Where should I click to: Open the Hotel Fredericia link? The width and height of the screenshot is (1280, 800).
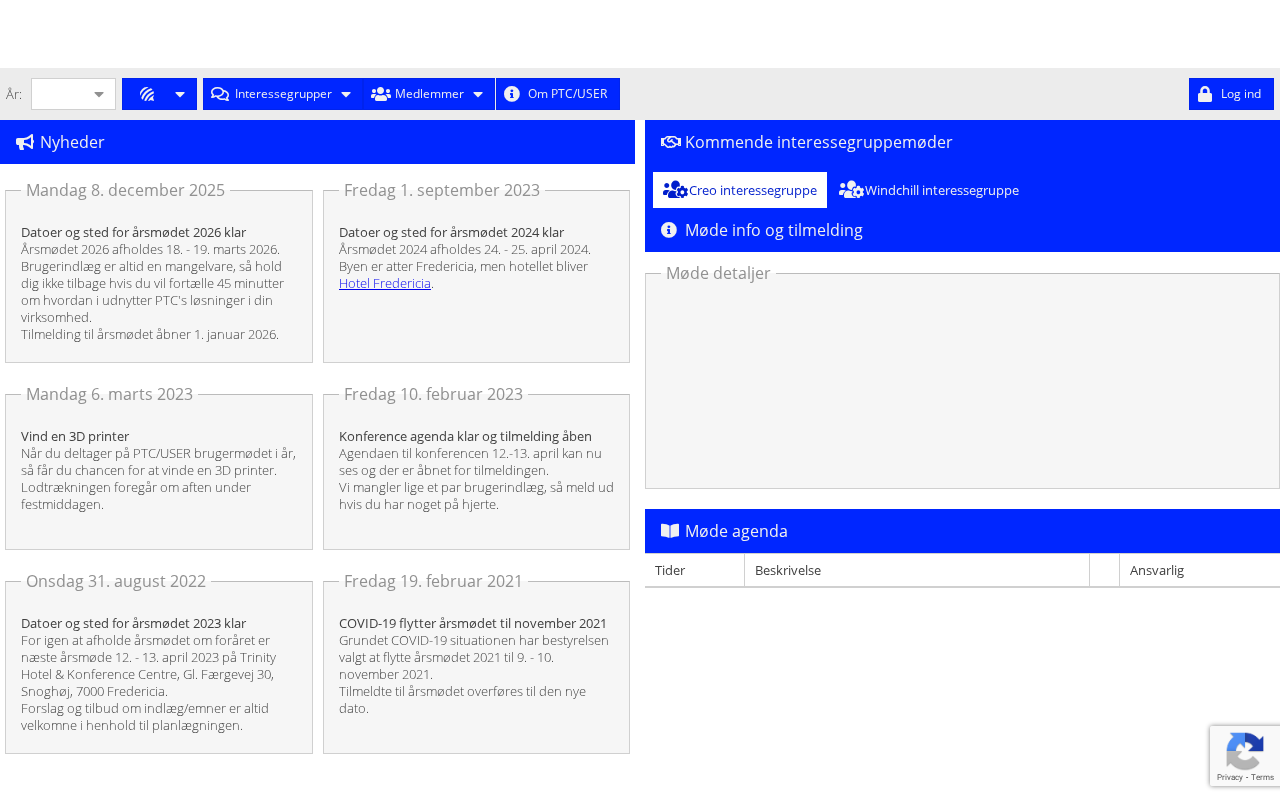tap(385, 283)
